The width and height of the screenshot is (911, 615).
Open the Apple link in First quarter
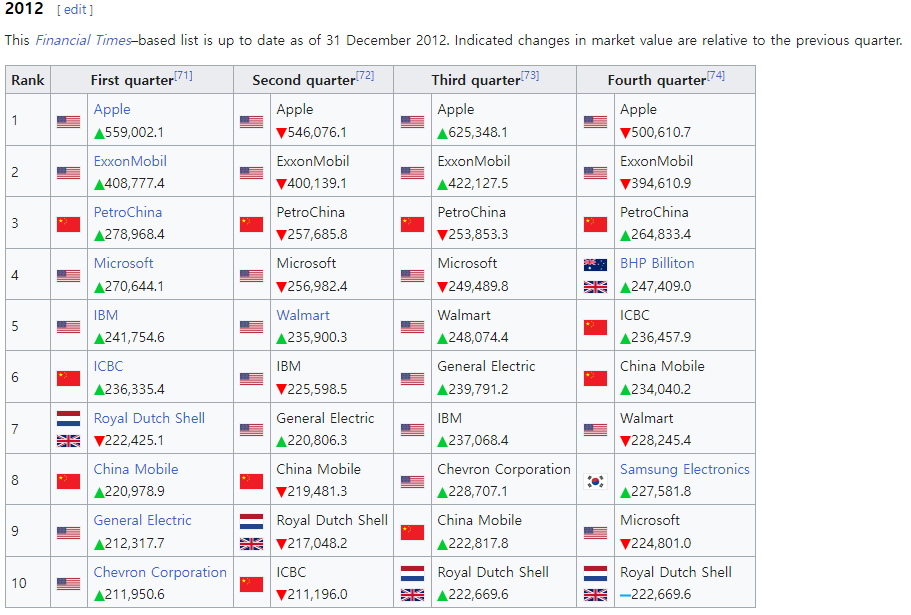(x=112, y=109)
